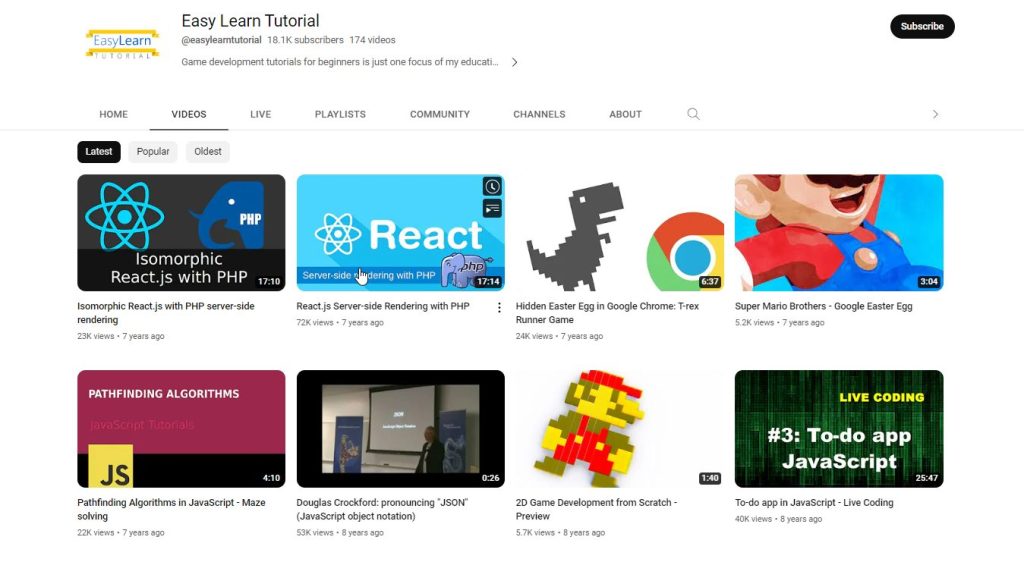Open three-dot menu for React.js video
Screen dimensions: 1024x562
click(499, 307)
